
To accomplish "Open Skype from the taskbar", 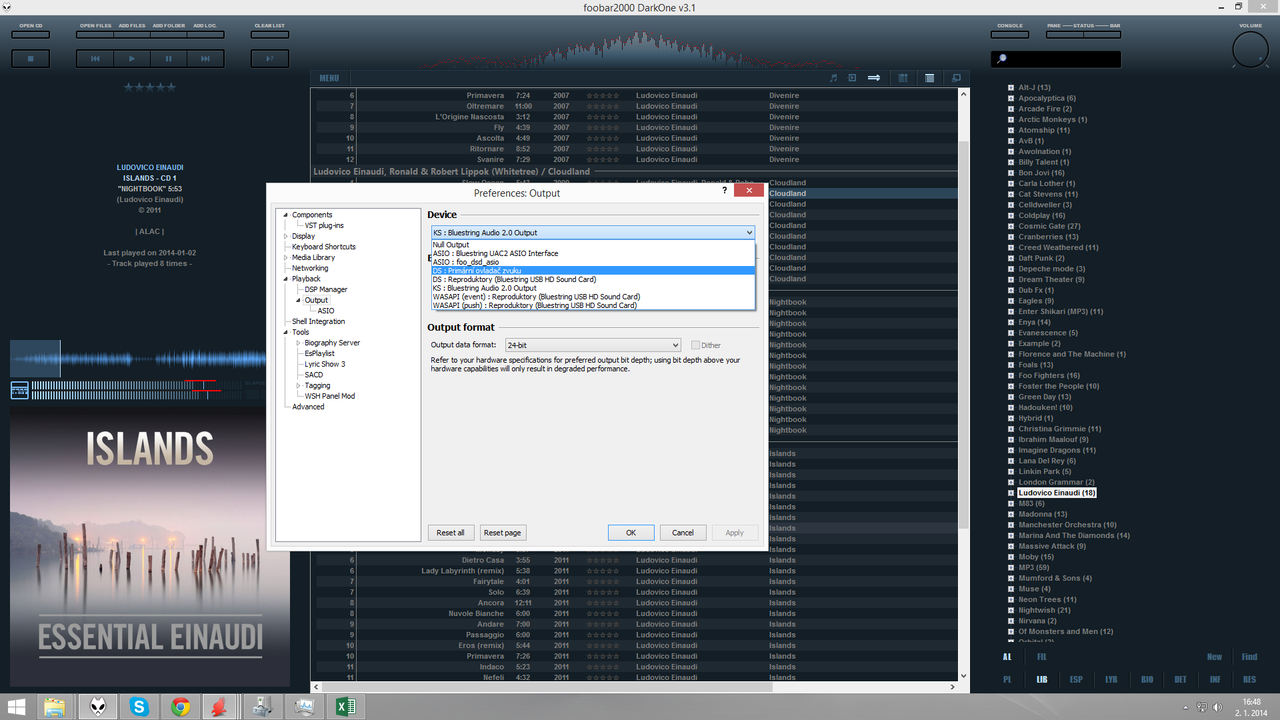I will 138,707.
